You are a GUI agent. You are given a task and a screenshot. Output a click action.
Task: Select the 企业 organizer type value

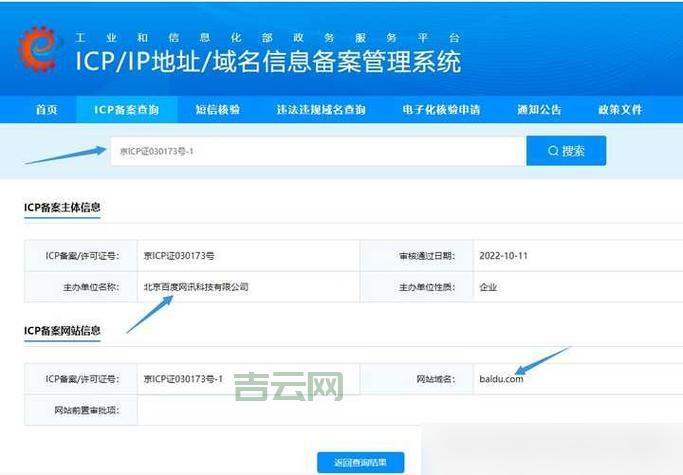(488, 287)
